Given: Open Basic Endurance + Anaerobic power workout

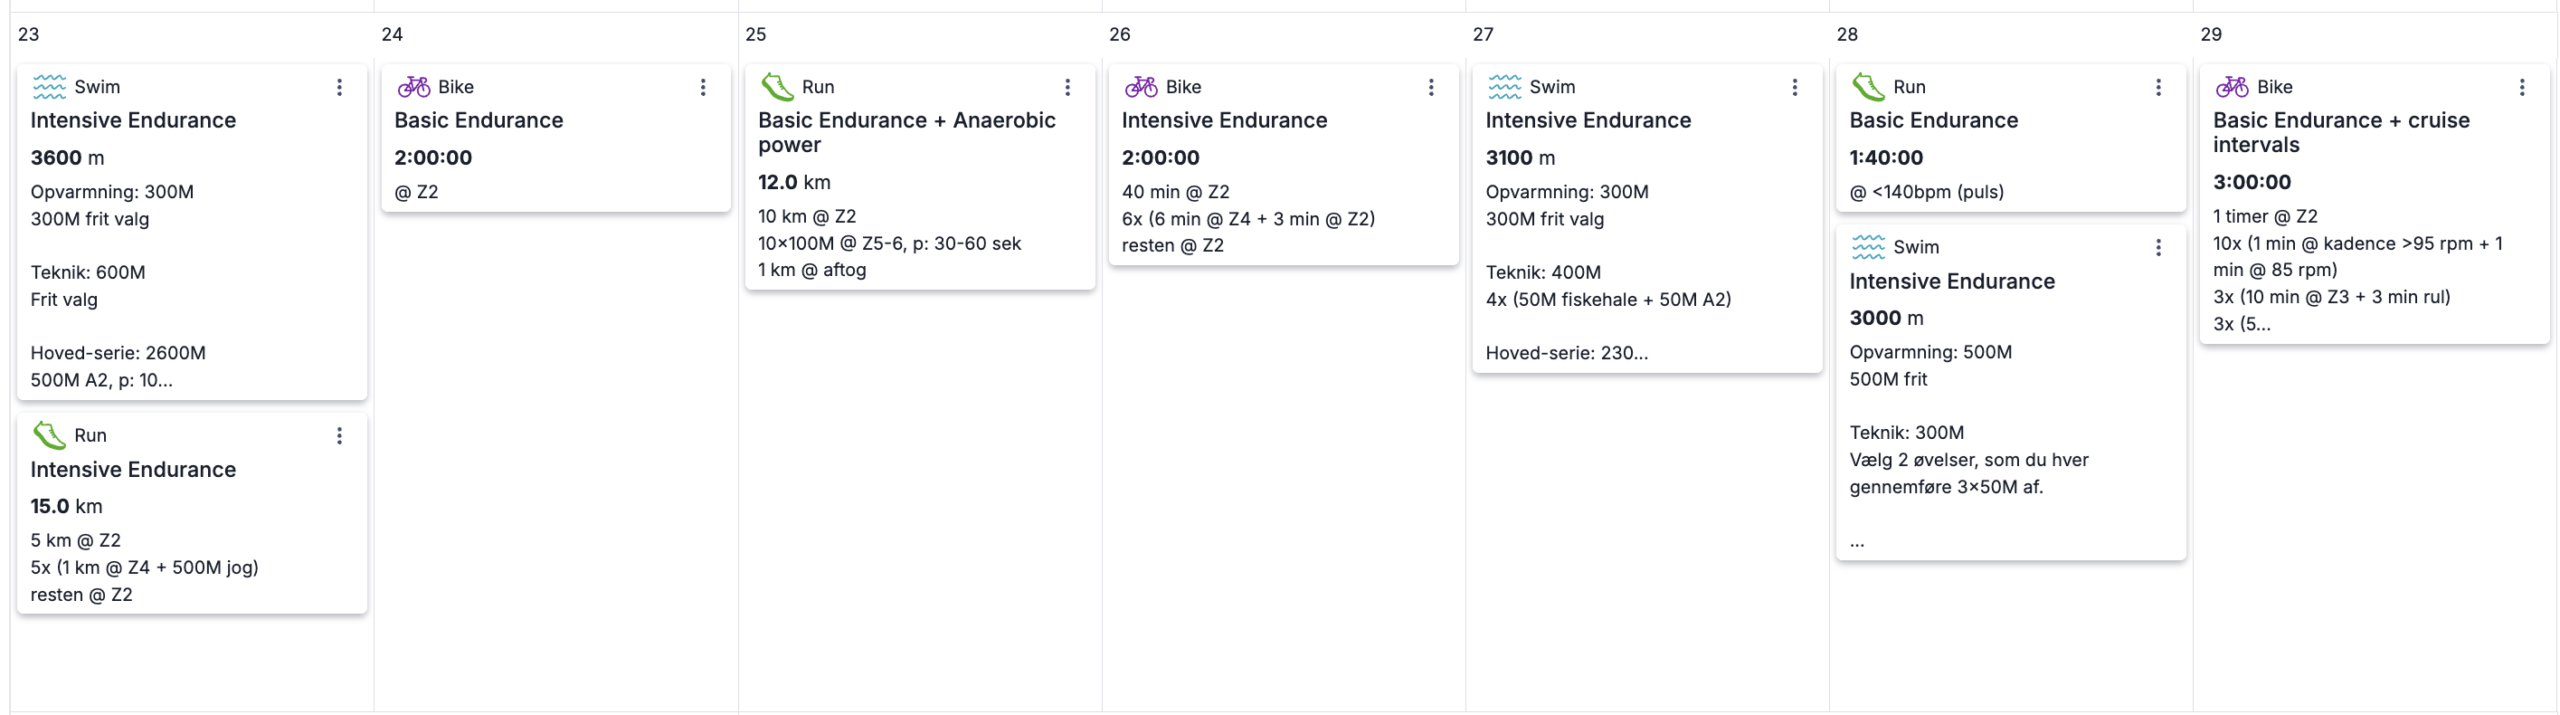Looking at the screenshot, I should [x=906, y=132].
